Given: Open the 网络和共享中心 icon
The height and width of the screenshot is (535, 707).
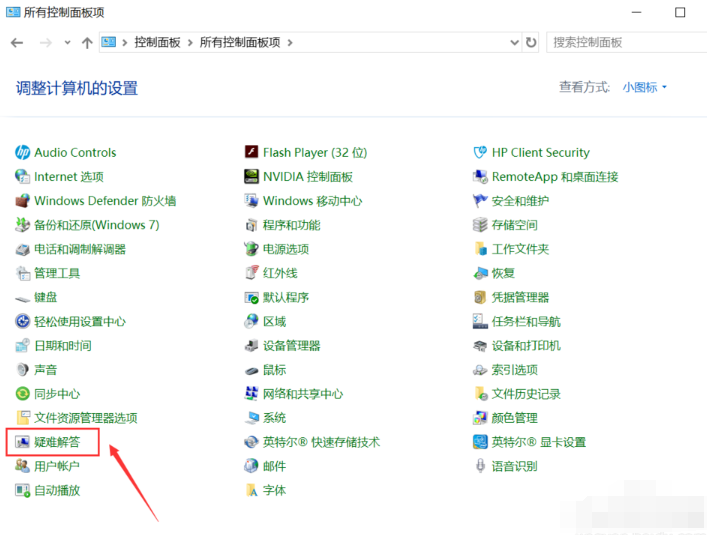Looking at the screenshot, I should point(252,394).
